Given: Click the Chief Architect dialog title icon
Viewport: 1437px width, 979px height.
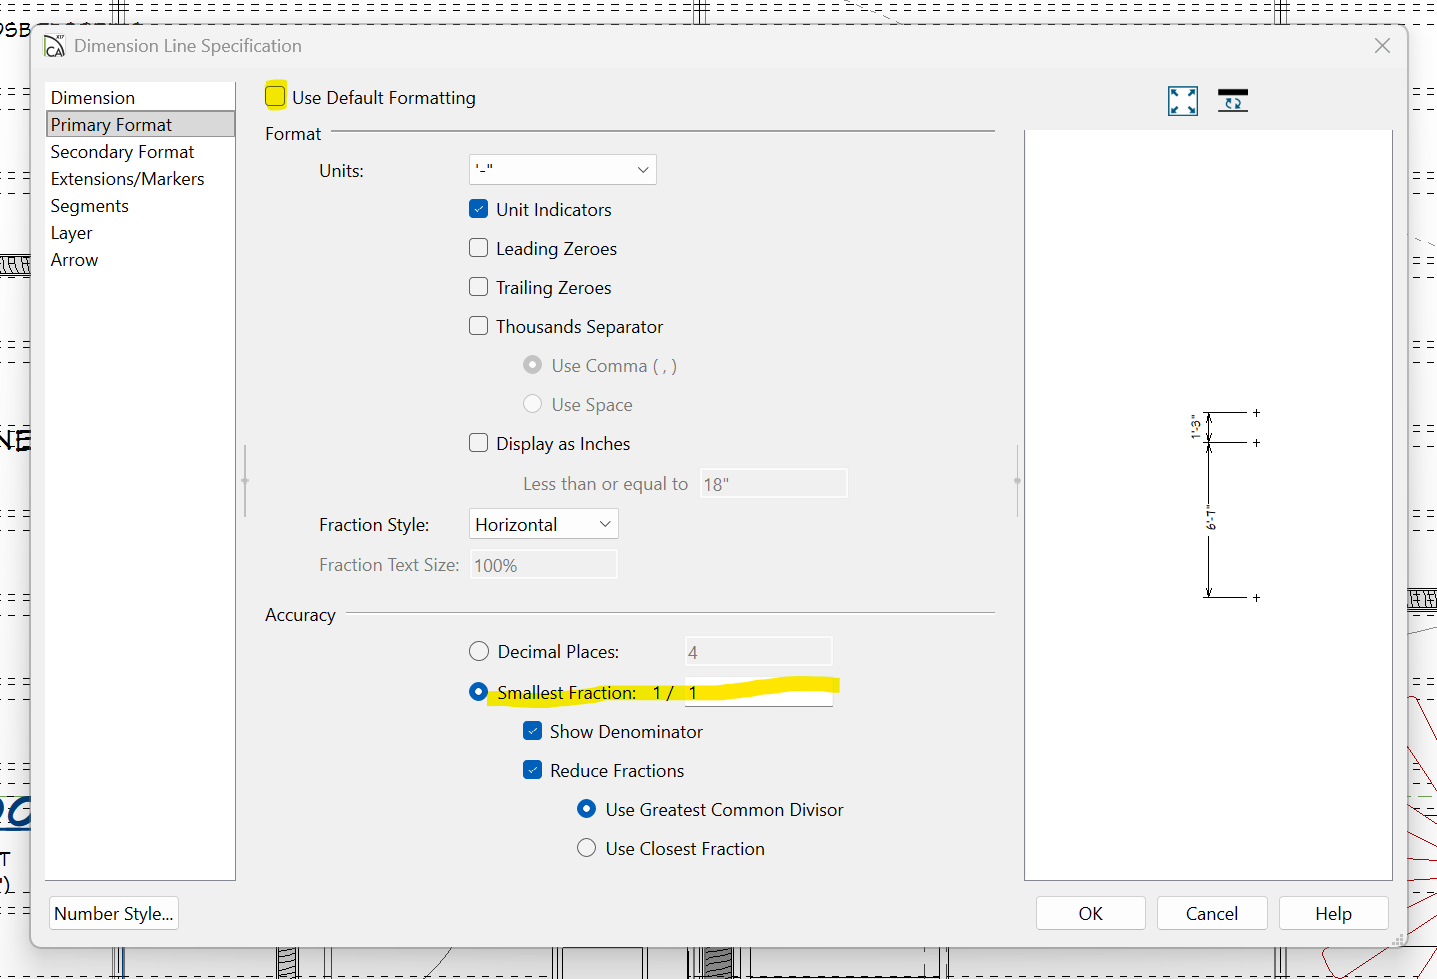Looking at the screenshot, I should 54,46.
